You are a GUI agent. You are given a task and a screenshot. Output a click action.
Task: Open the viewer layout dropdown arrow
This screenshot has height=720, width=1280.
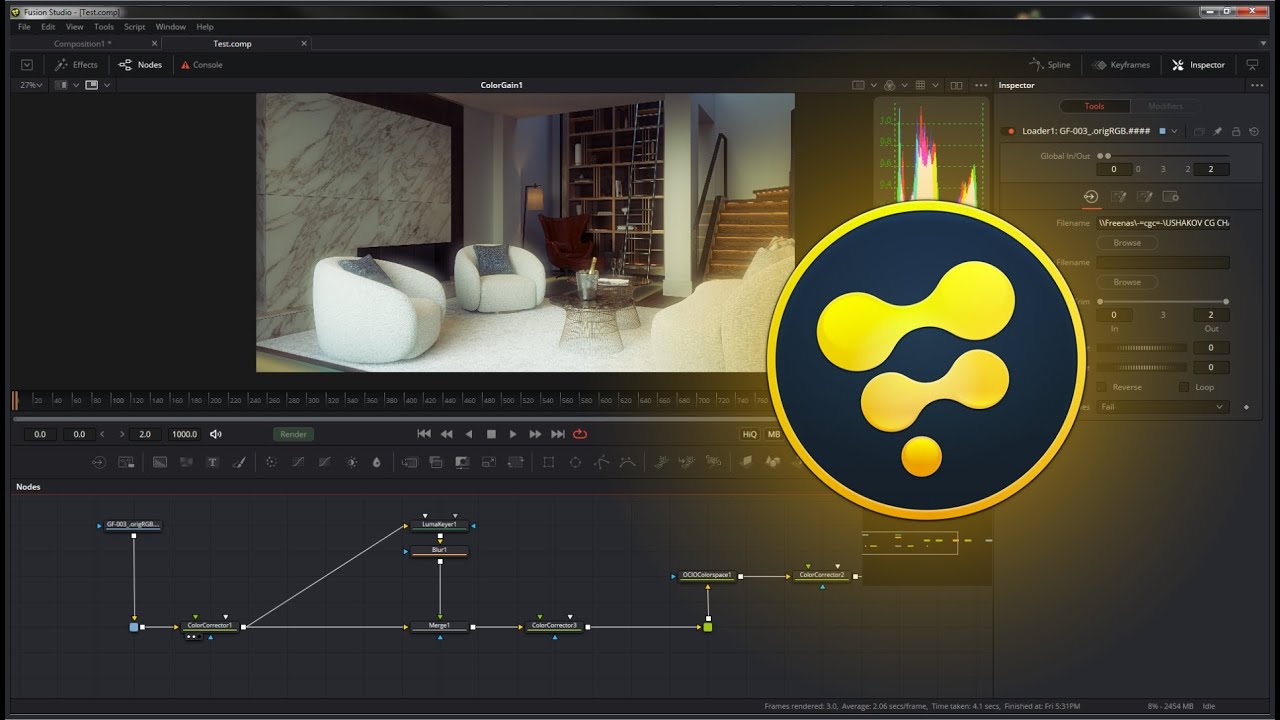[107, 85]
